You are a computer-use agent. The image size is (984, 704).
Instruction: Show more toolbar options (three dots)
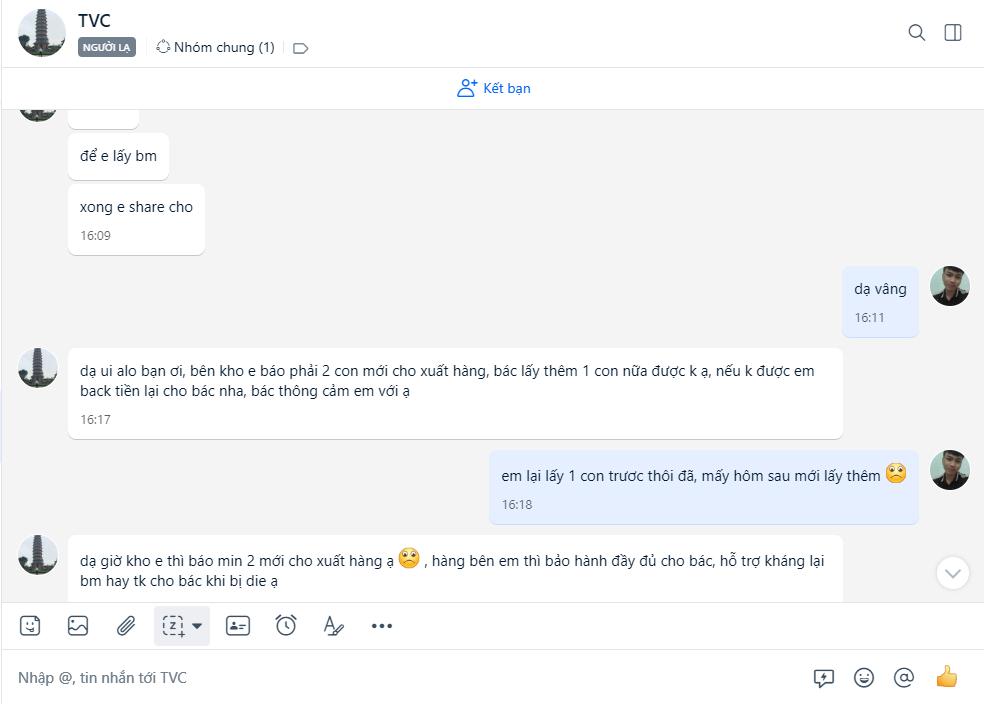[x=382, y=626]
